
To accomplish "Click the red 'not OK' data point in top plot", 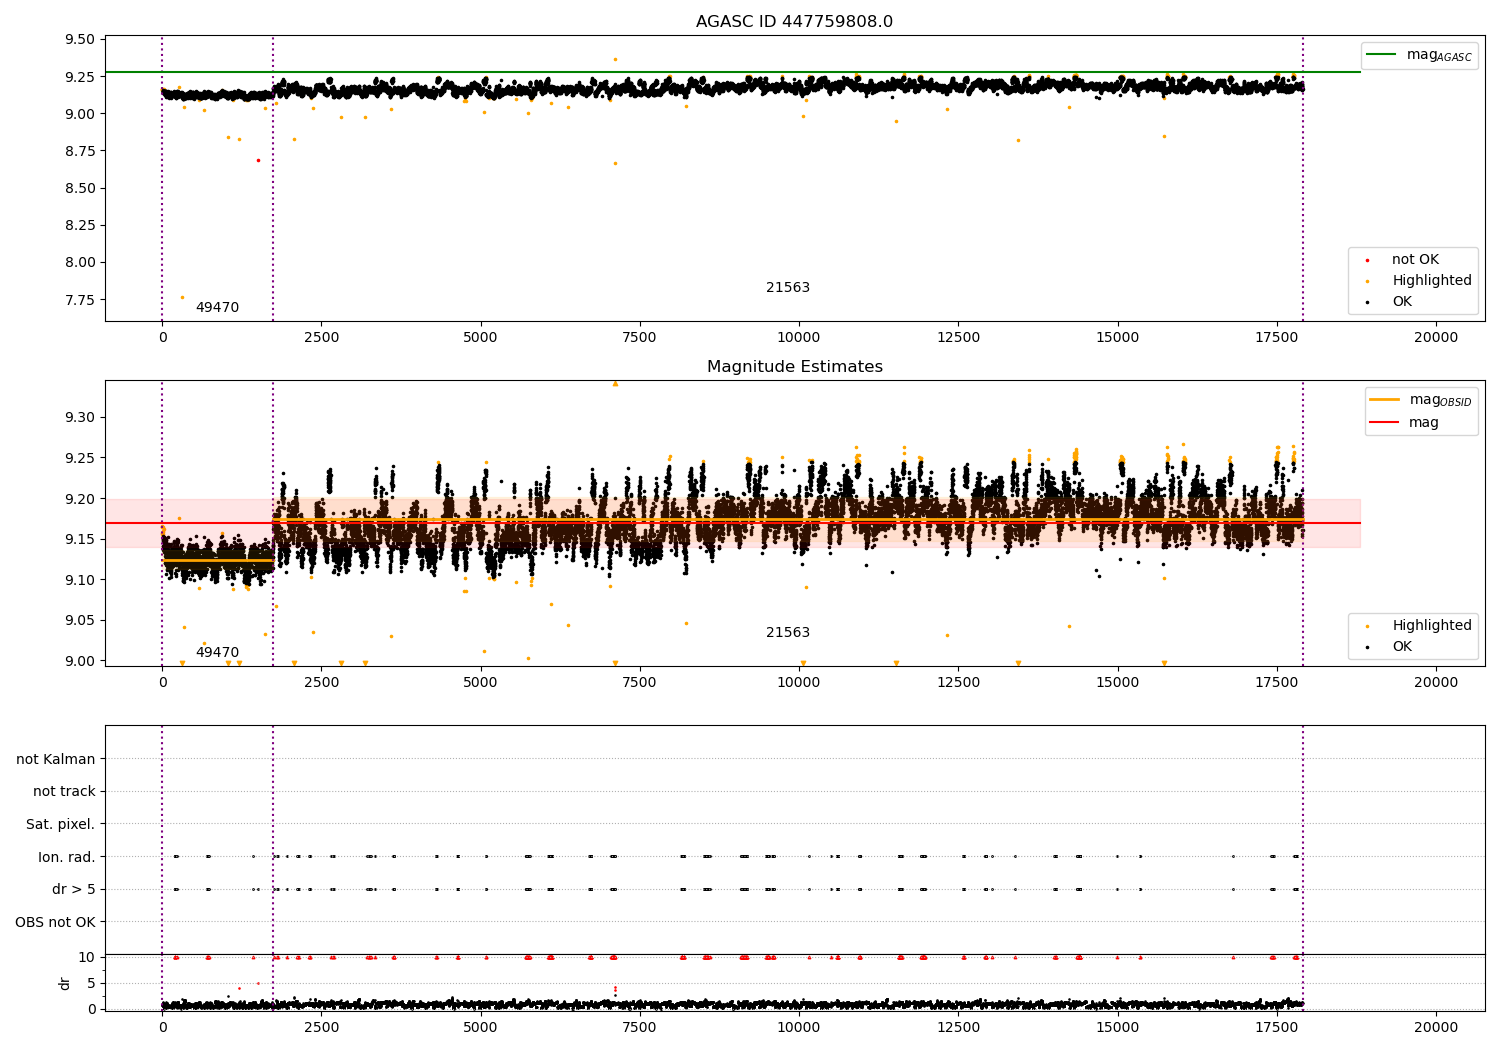I will tap(258, 160).
